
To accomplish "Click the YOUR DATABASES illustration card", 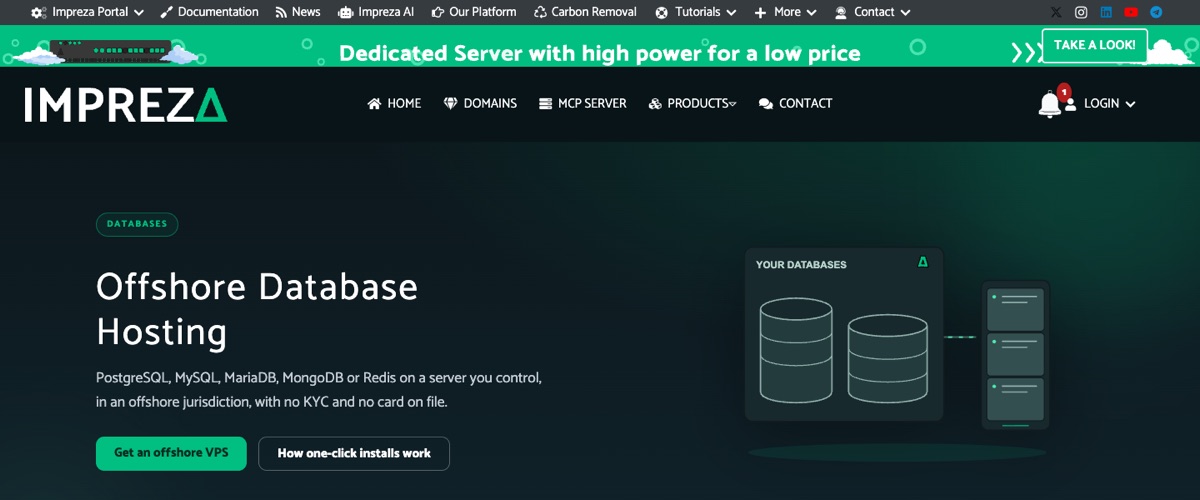I will pyautogui.click(x=844, y=334).
